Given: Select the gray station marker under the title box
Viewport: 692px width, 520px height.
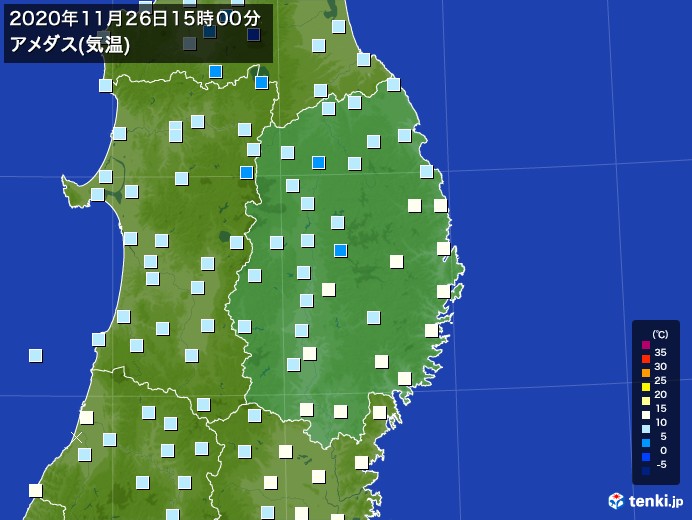Looking at the screenshot, I should point(190,43).
